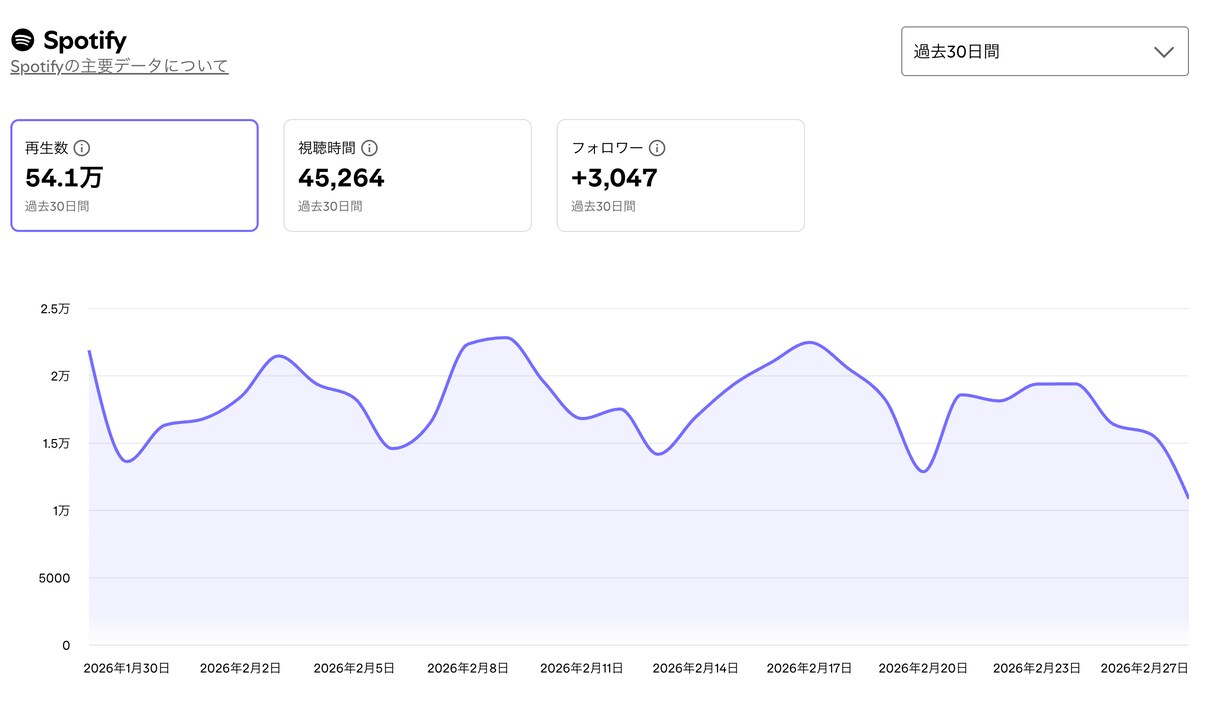Select the 再生数 metric card
The height and width of the screenshot is (701, 1220).
(134, 176)
